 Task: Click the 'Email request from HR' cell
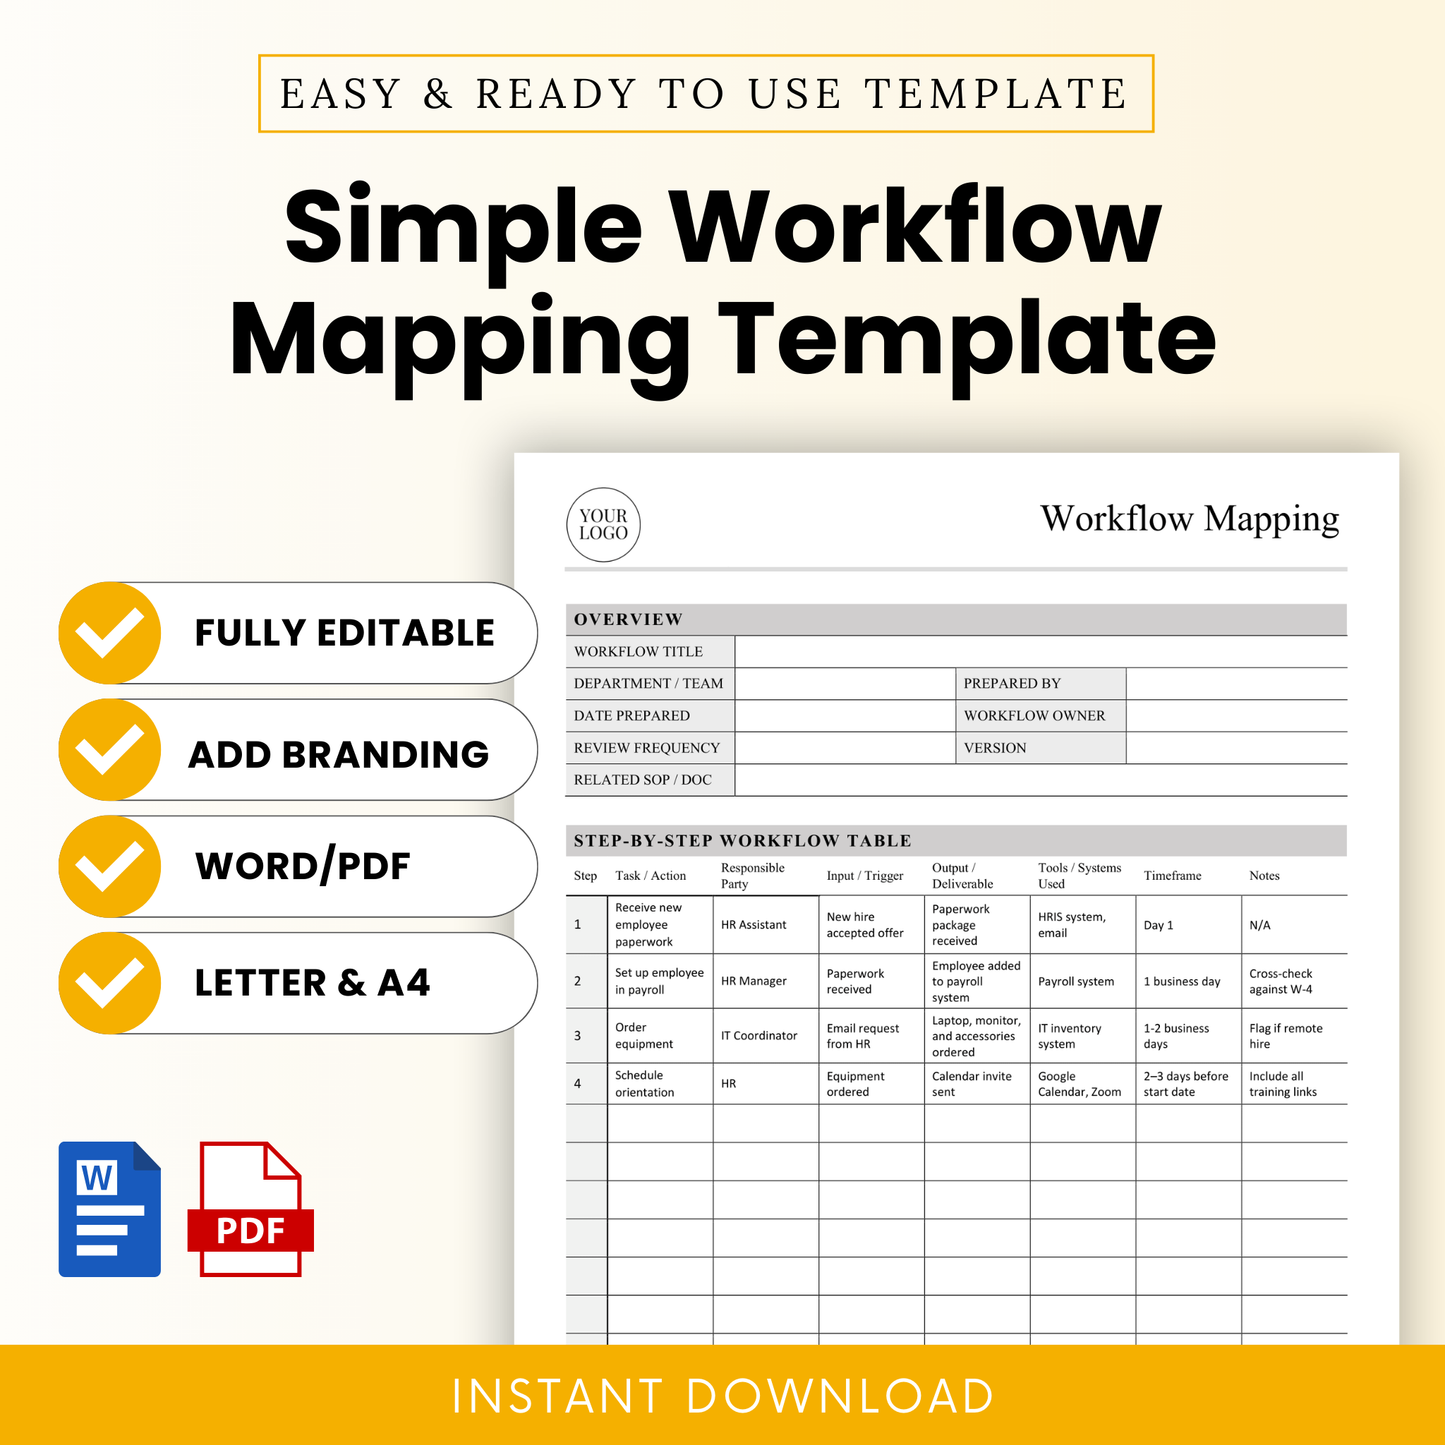coord(871,1036)
